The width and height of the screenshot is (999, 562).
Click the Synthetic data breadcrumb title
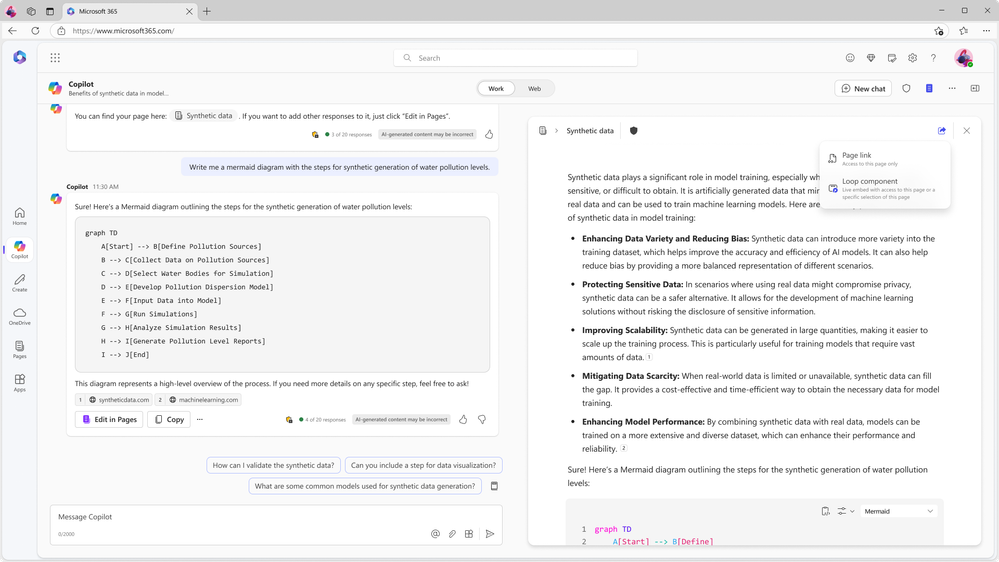coord(590,131)
